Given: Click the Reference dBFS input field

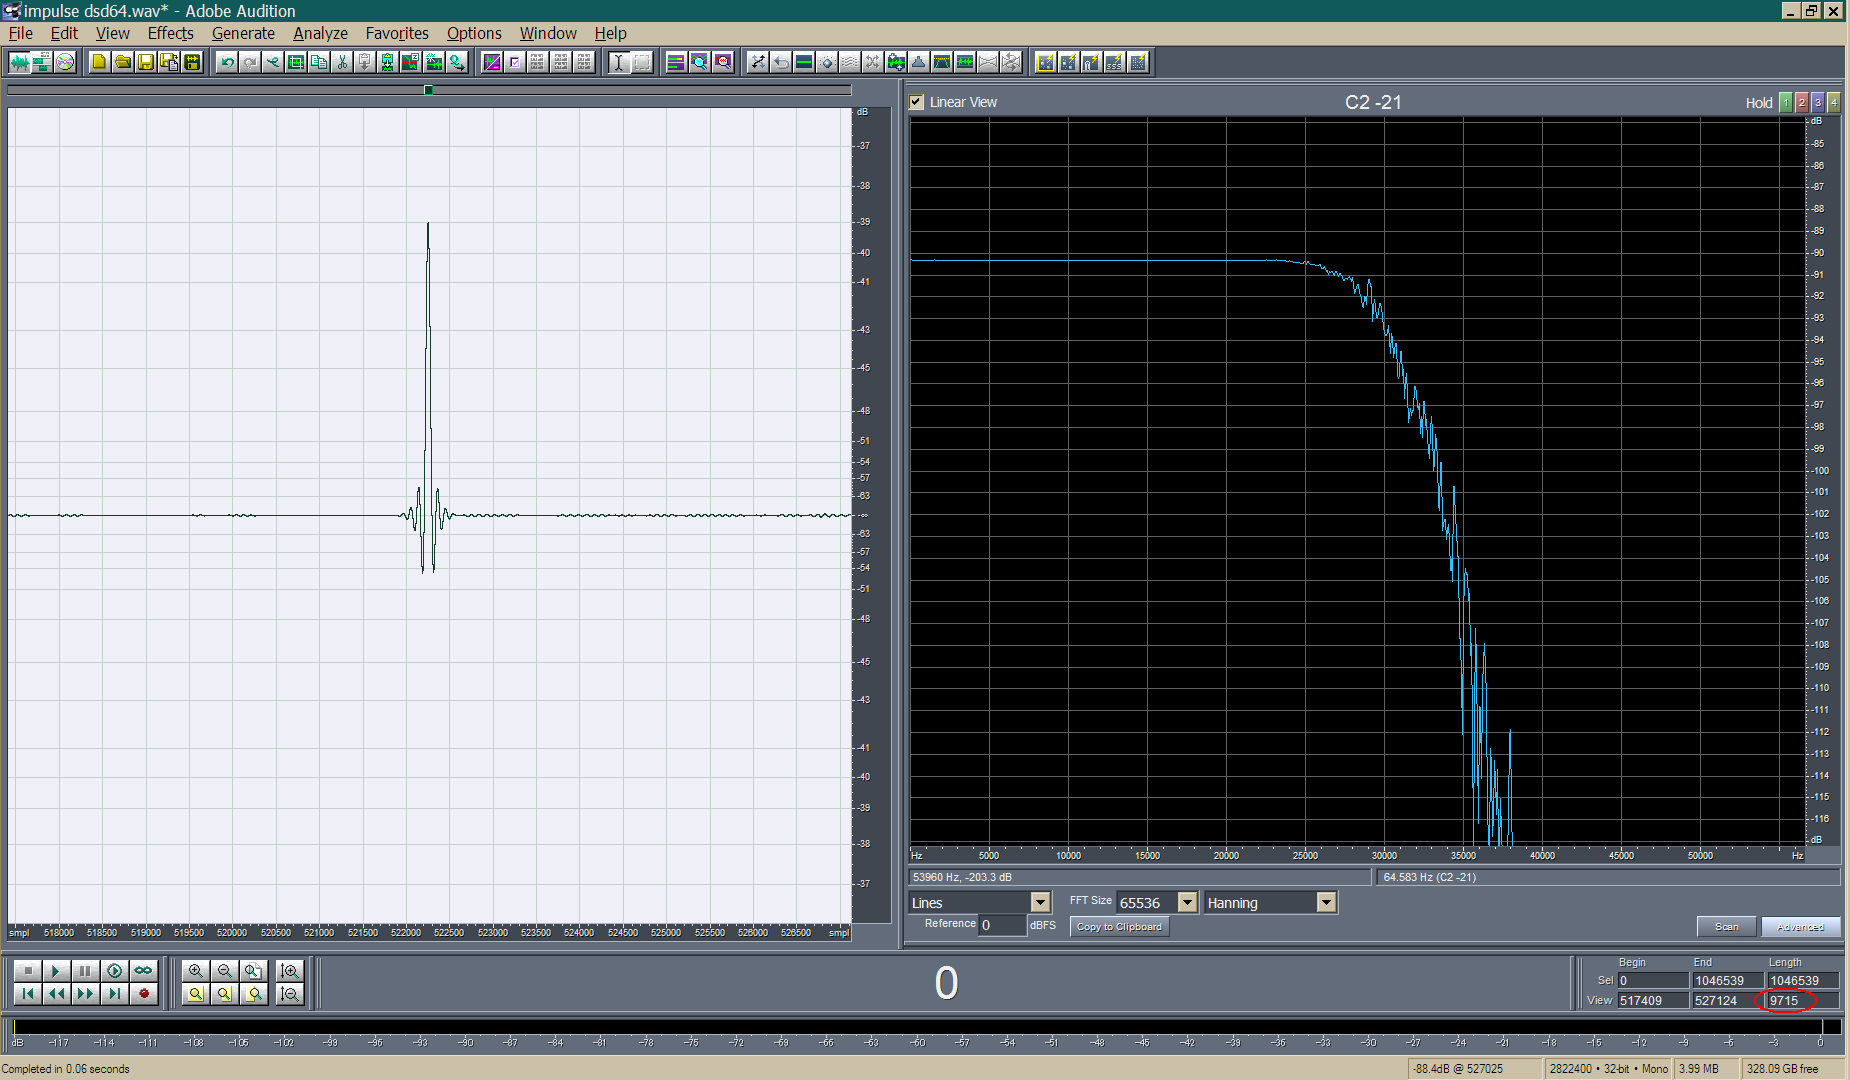Looking at the screenshot, I should tap(1002, 925).
